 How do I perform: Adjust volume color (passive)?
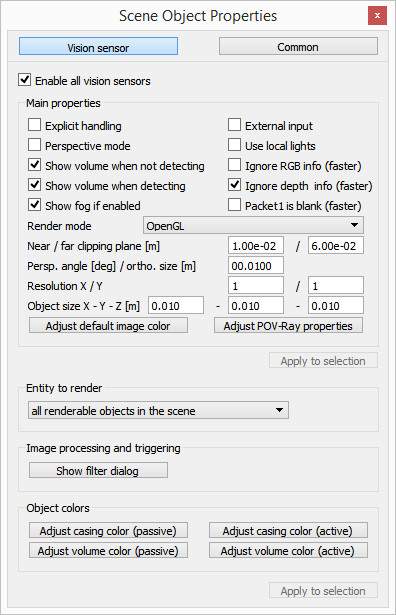pyautogui.click(x=108, y=550)
